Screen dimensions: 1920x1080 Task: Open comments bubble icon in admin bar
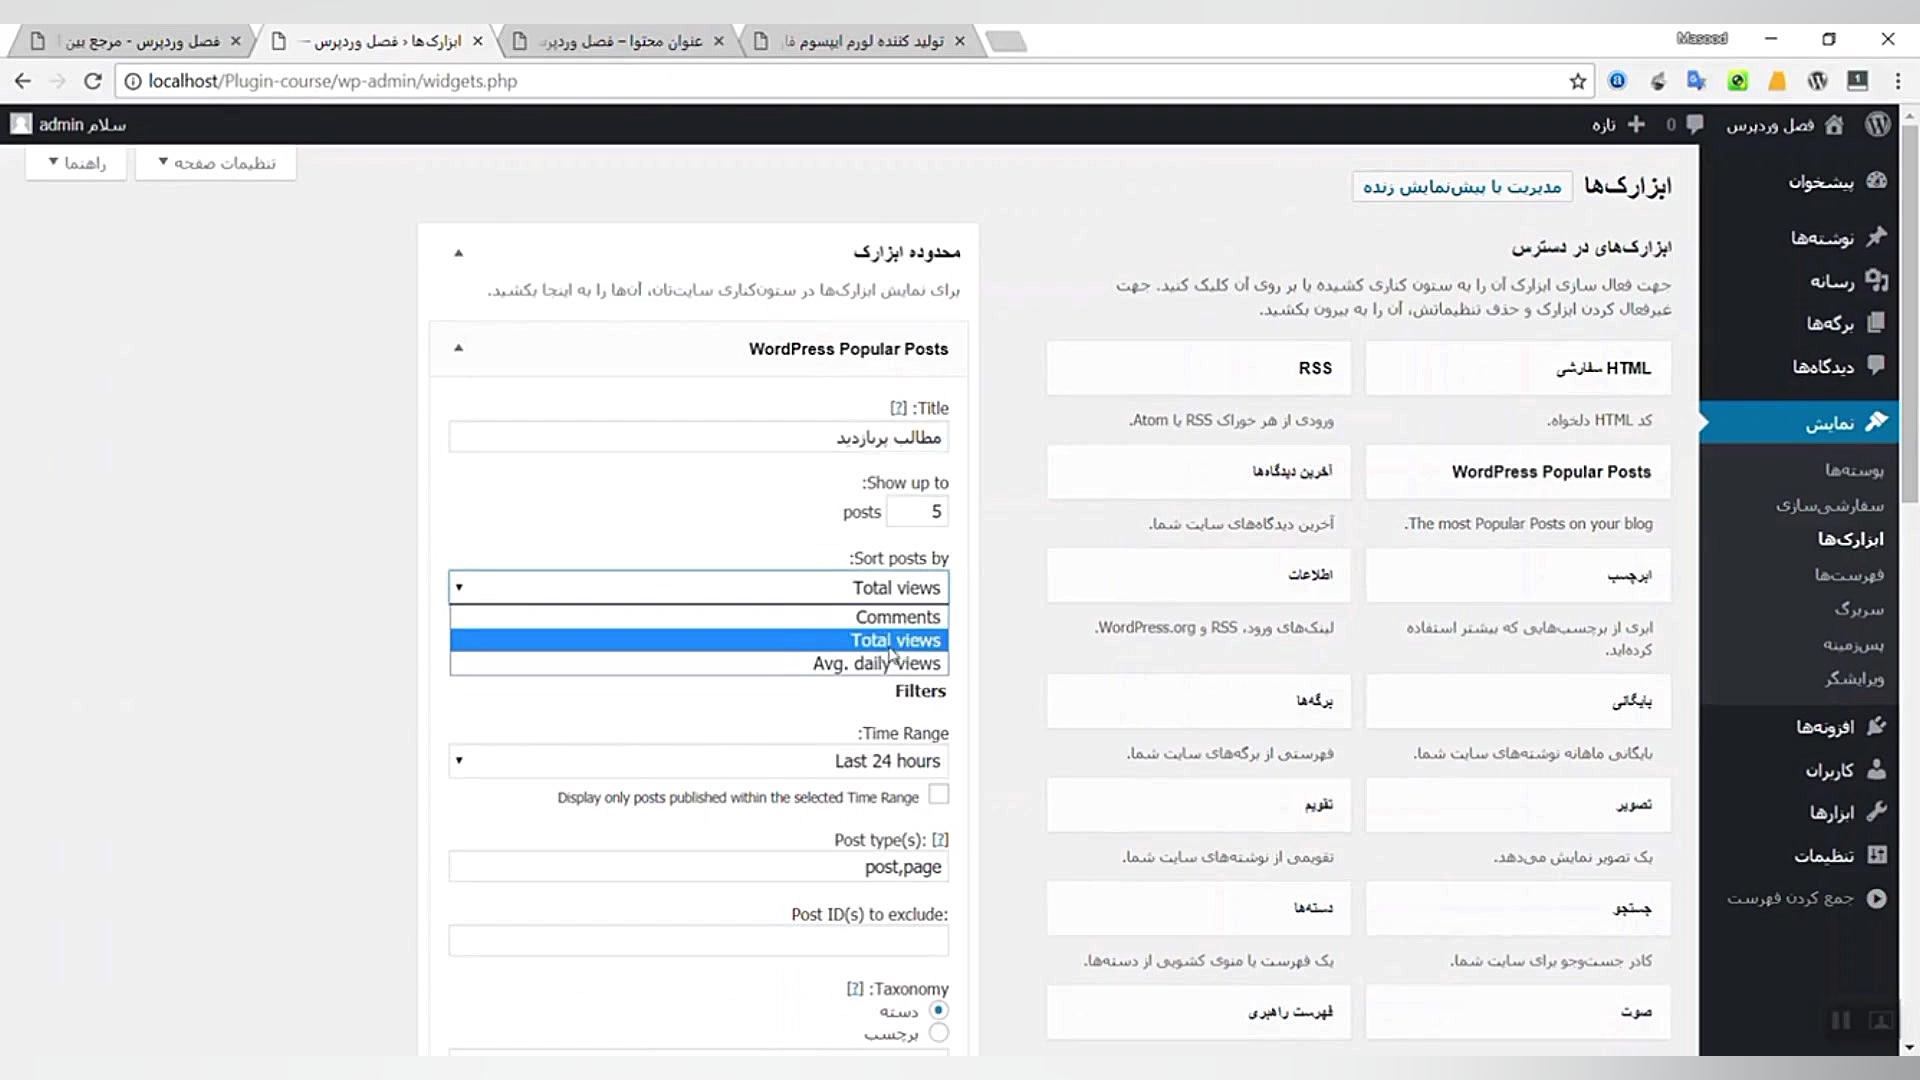[x=1694, y=124]
